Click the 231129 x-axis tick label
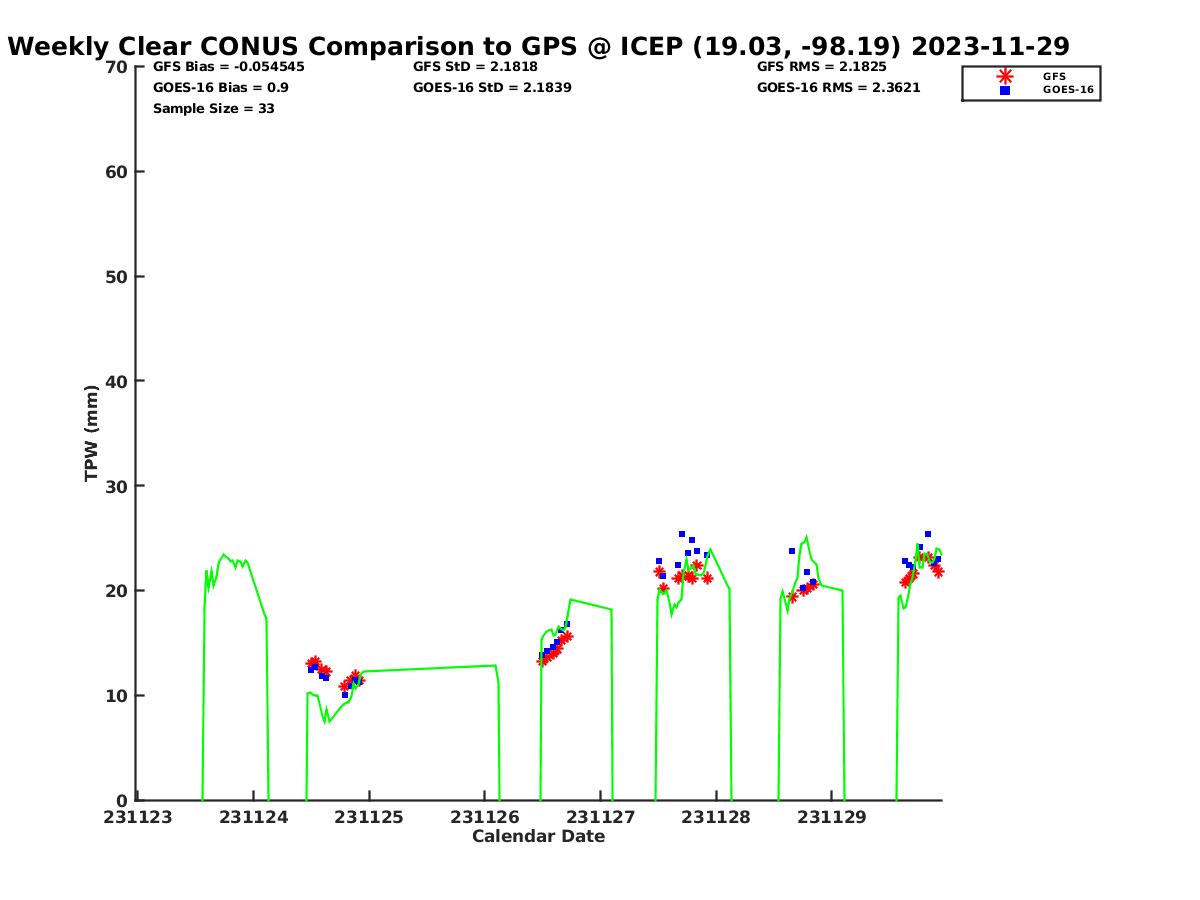This screenshot has height=900, width=1200. pyautogui.click(x=832, y=817)
